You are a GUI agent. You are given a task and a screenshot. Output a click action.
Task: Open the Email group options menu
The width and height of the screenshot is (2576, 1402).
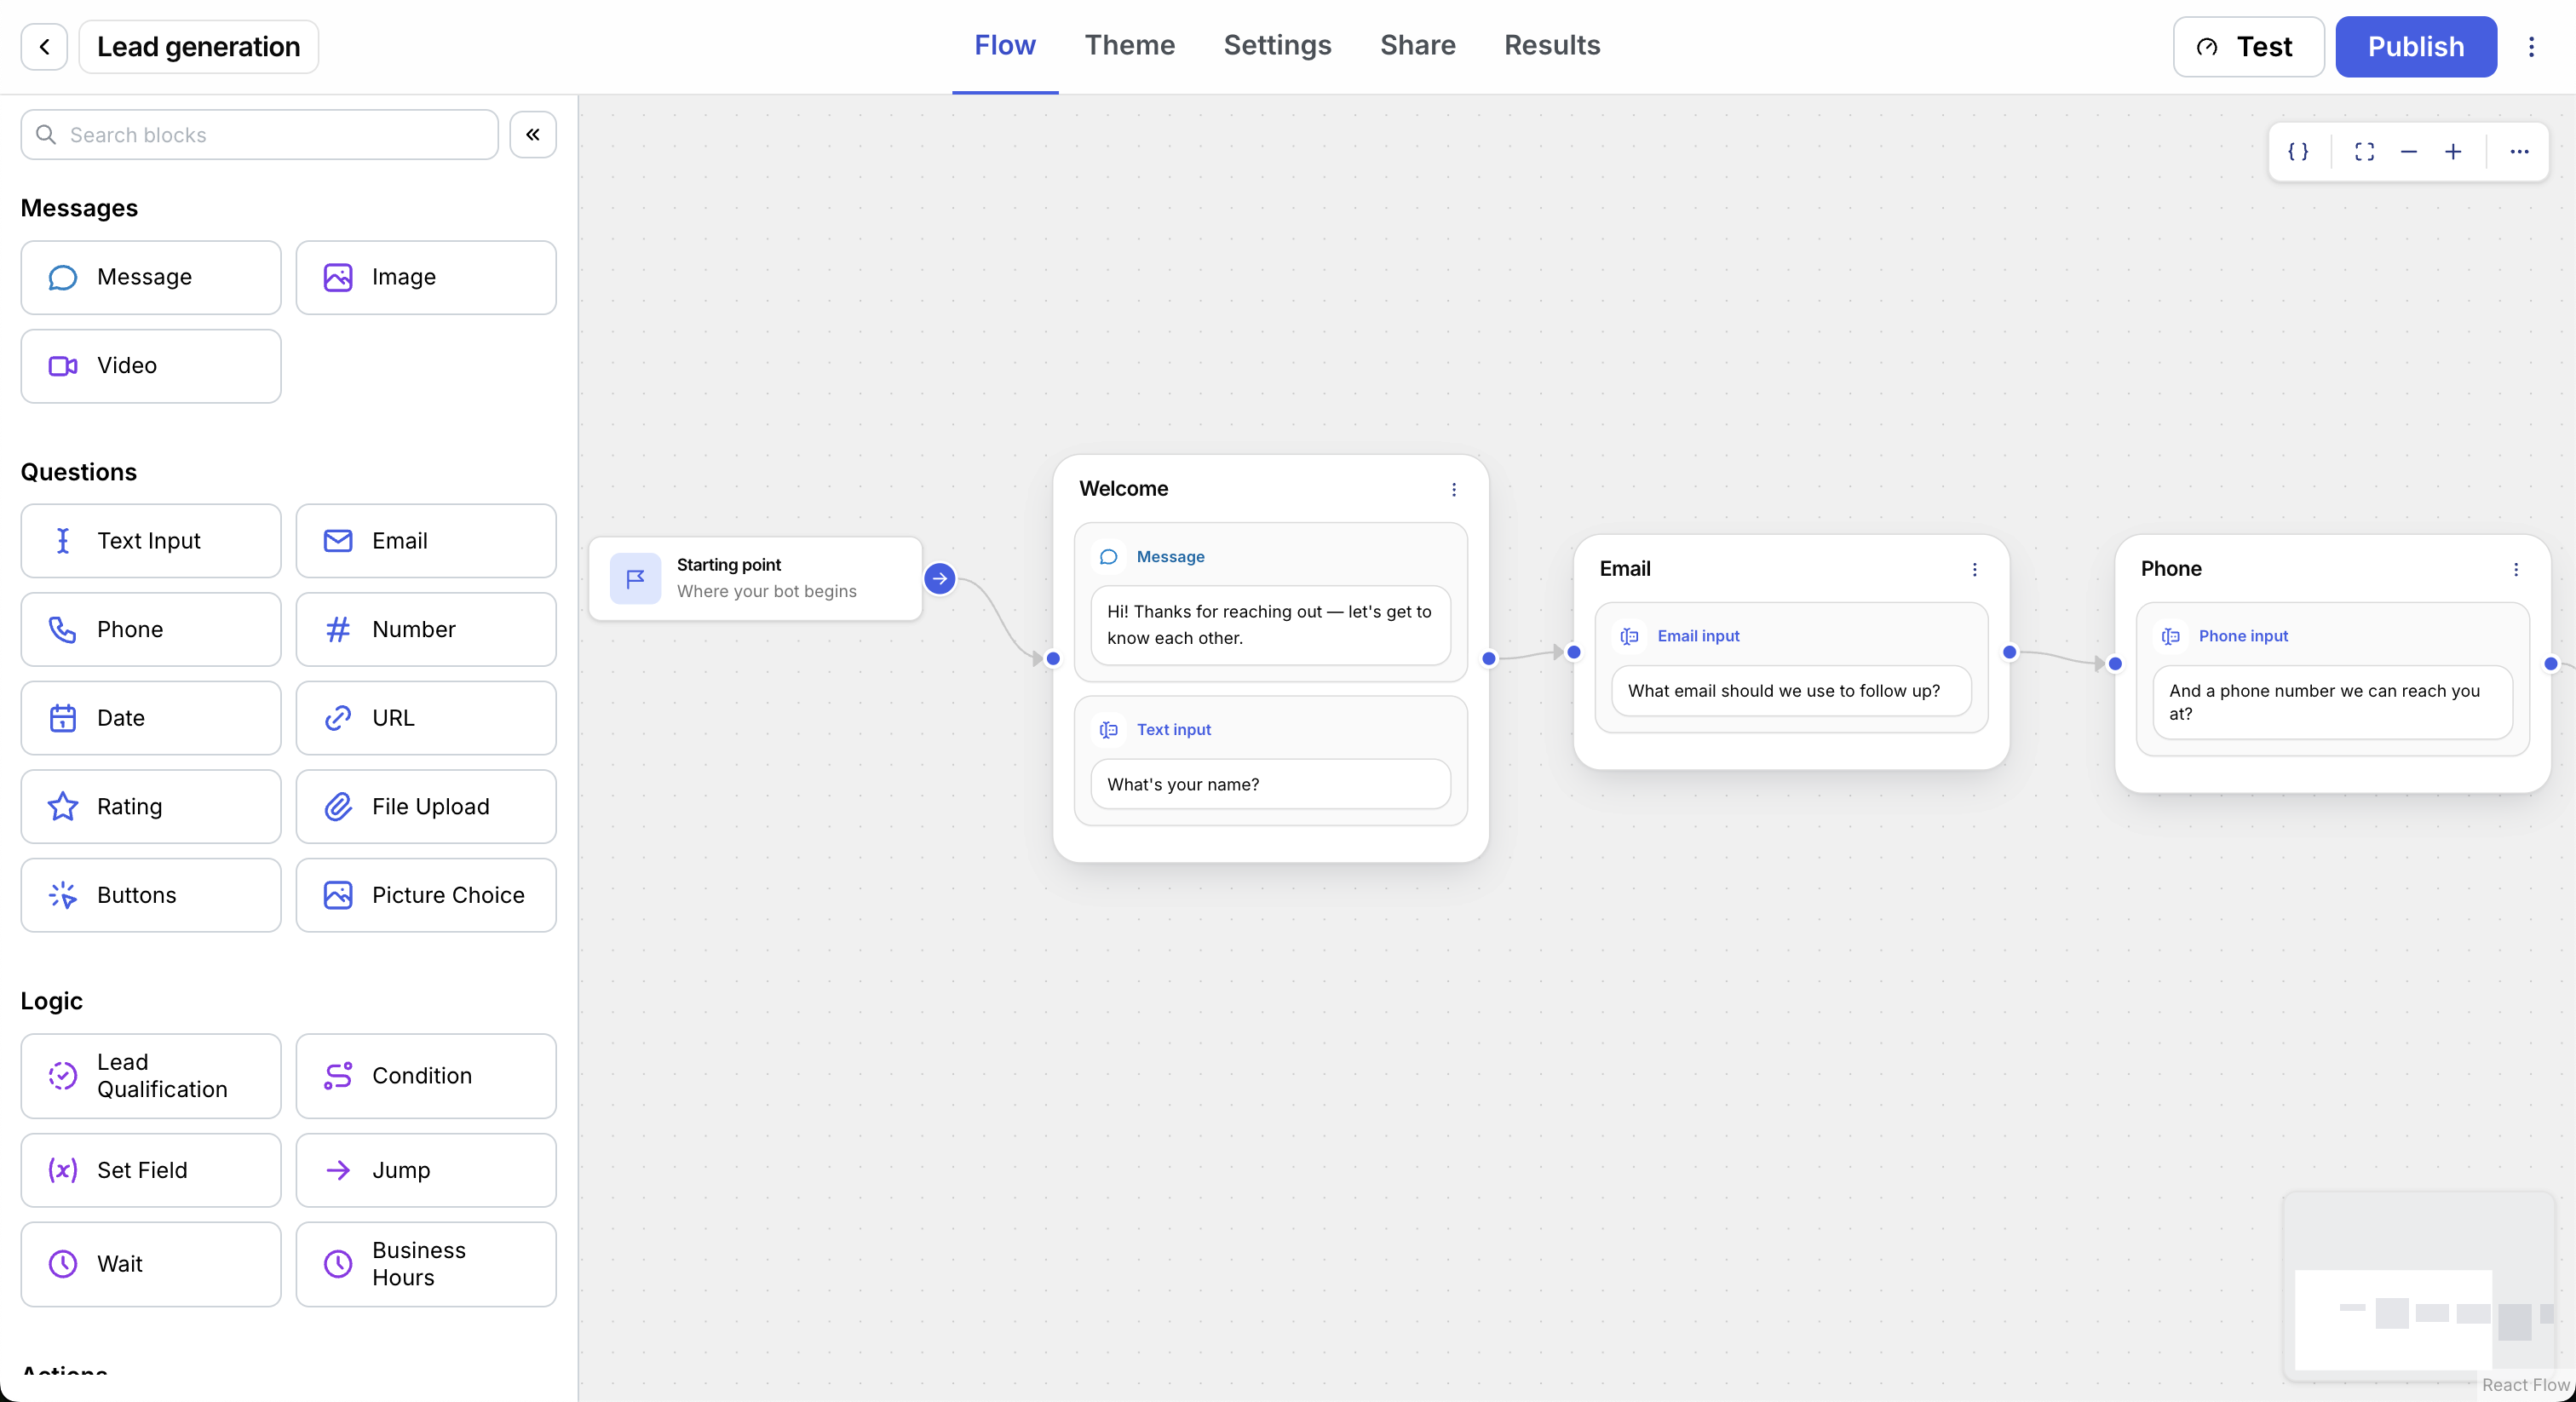click(x=1974, y=569)
